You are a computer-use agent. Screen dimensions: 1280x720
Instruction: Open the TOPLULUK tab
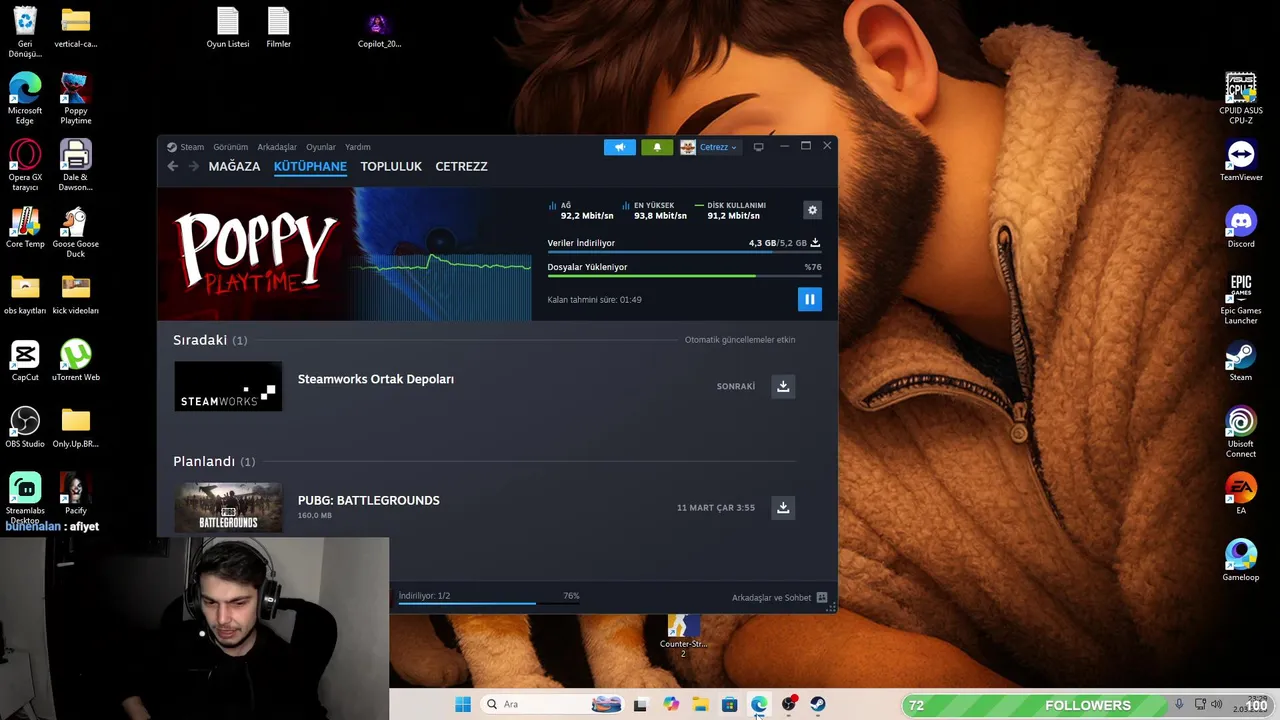[x=391, y=166]
